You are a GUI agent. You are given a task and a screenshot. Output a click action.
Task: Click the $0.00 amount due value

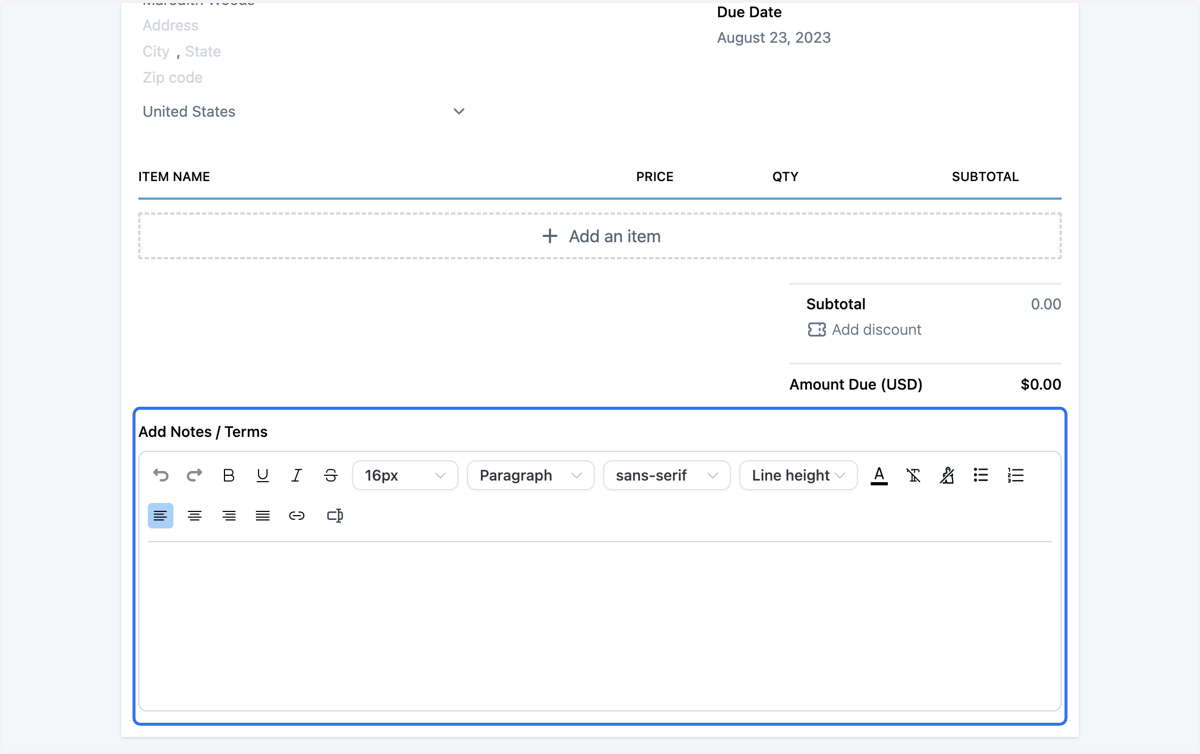click(x=1041, y=384)
